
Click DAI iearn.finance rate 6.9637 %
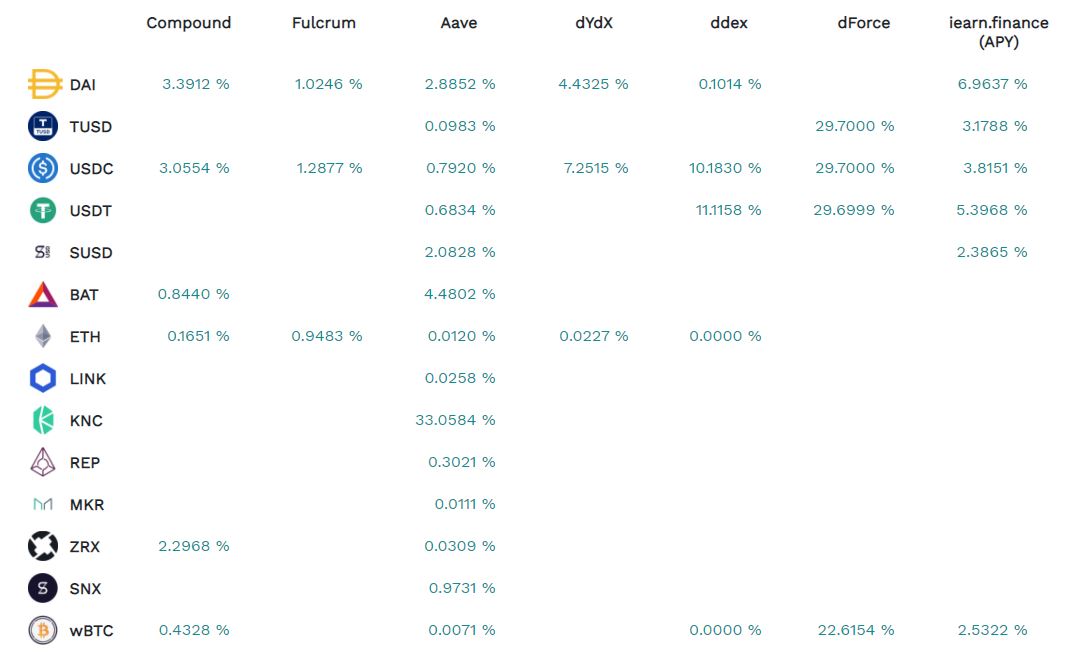click(992, 84)
